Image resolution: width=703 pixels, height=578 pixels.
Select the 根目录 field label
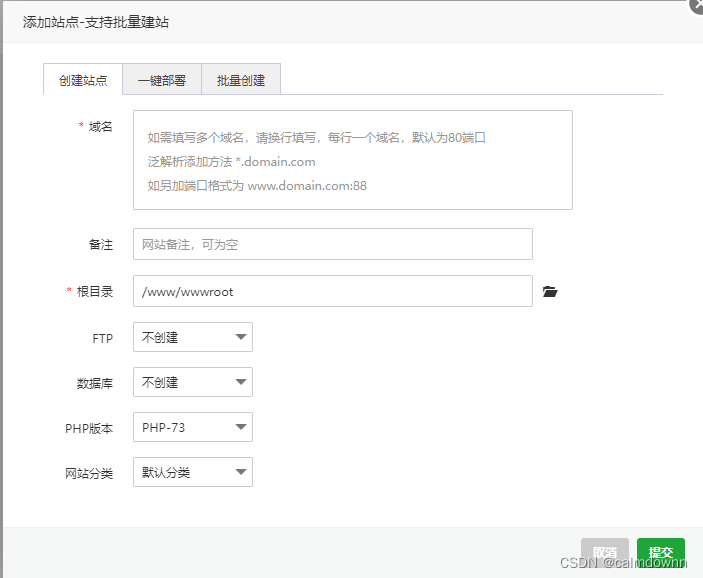[x=95, y=292]
